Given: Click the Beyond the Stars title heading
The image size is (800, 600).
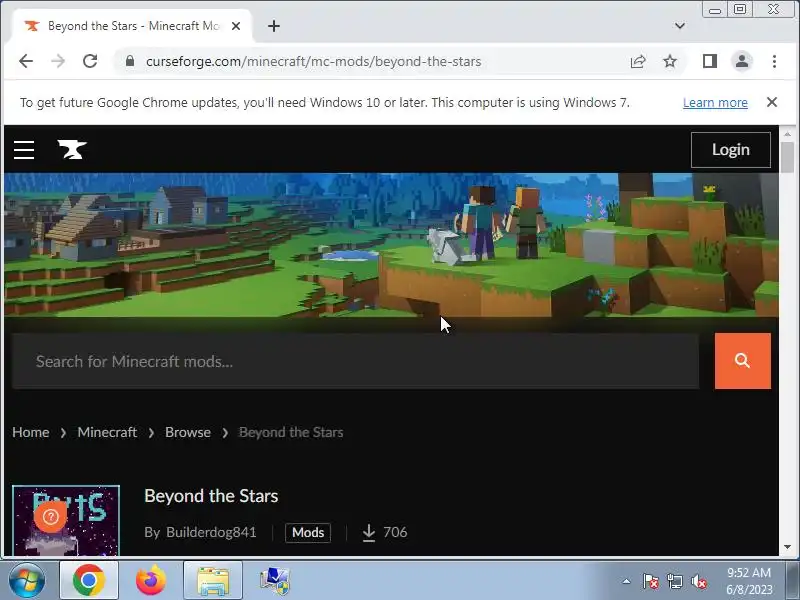Looking at the screenshot, I should (x=211, y=496).
